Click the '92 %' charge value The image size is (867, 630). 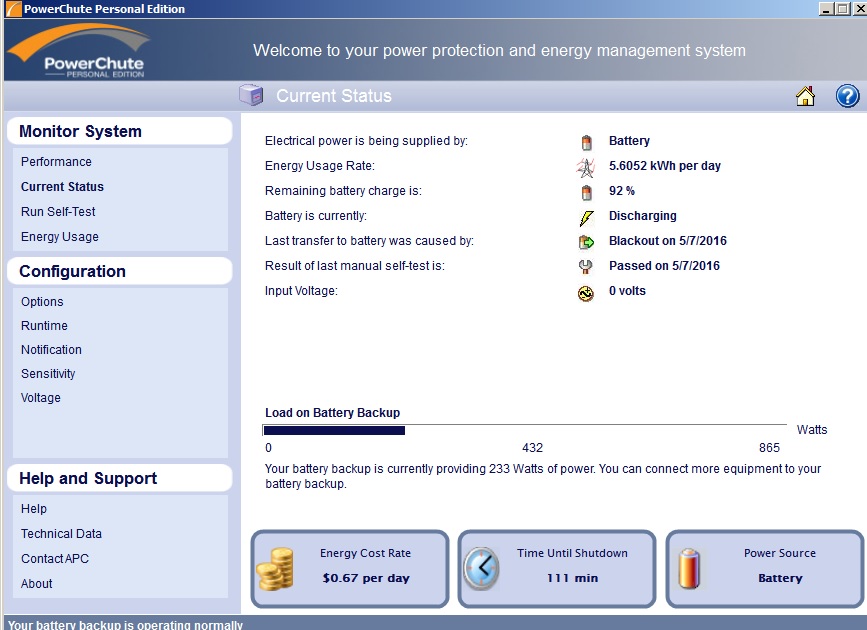(621, 190)
